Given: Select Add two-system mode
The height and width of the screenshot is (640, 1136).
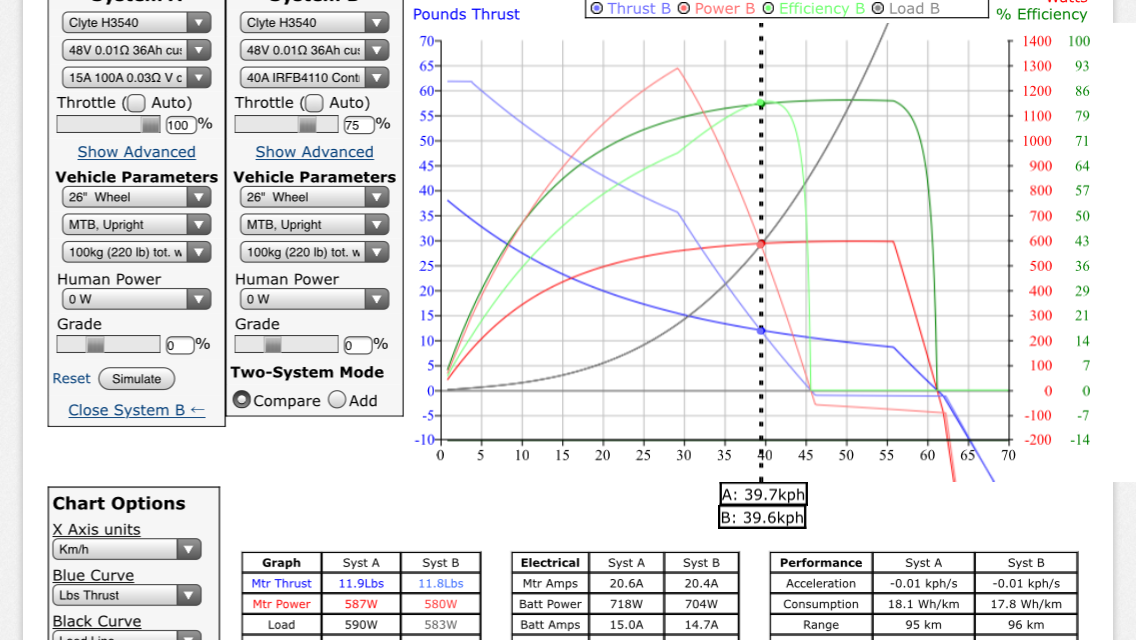Looking at the screenshot, I should (338, 400).
